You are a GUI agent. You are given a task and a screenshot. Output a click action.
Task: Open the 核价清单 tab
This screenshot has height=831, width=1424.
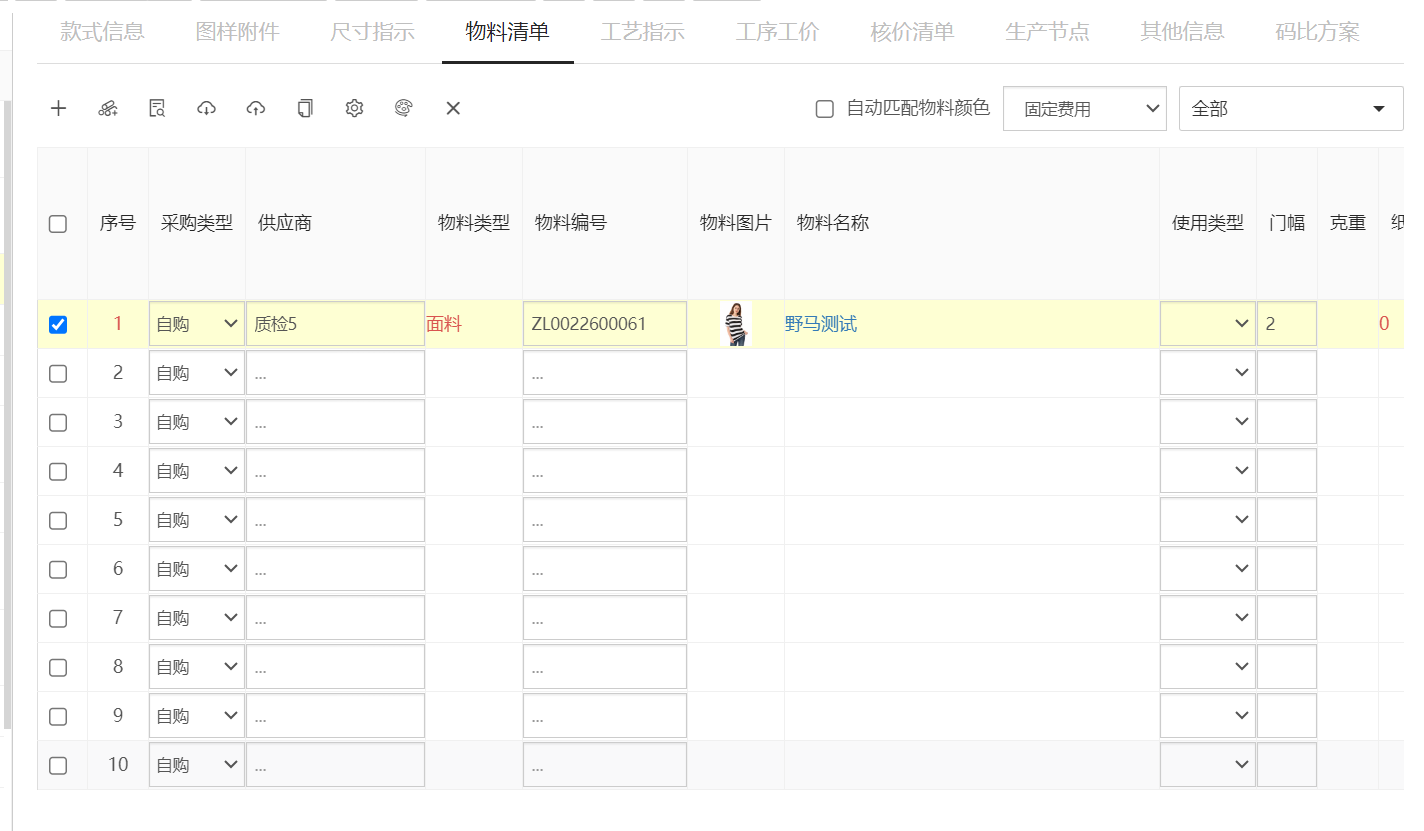pos(912,32)
